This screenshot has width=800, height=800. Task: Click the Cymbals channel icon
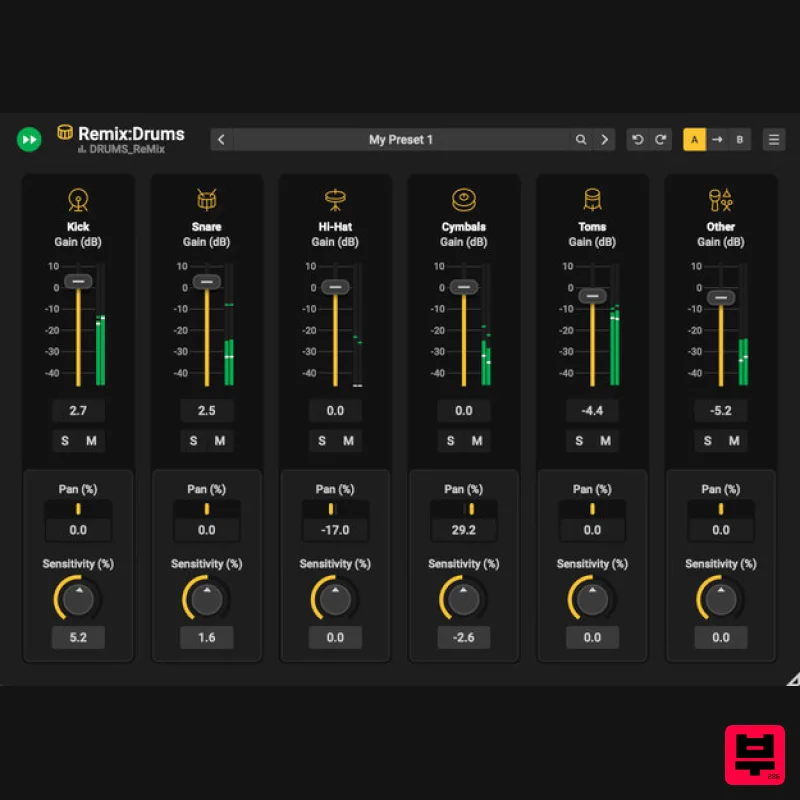[463, 199]
